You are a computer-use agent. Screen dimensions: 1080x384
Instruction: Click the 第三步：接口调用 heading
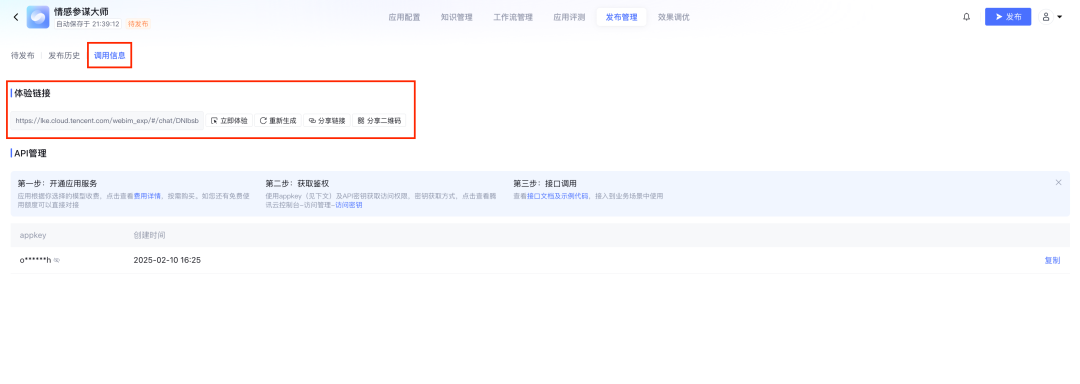click(x=545, y=184)
